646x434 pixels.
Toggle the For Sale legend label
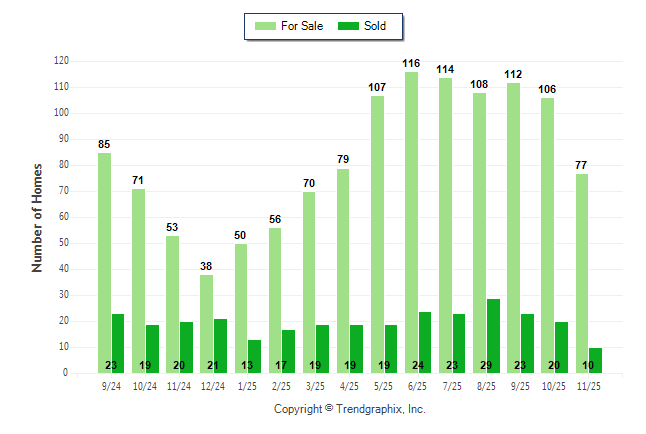coord(302,26)
